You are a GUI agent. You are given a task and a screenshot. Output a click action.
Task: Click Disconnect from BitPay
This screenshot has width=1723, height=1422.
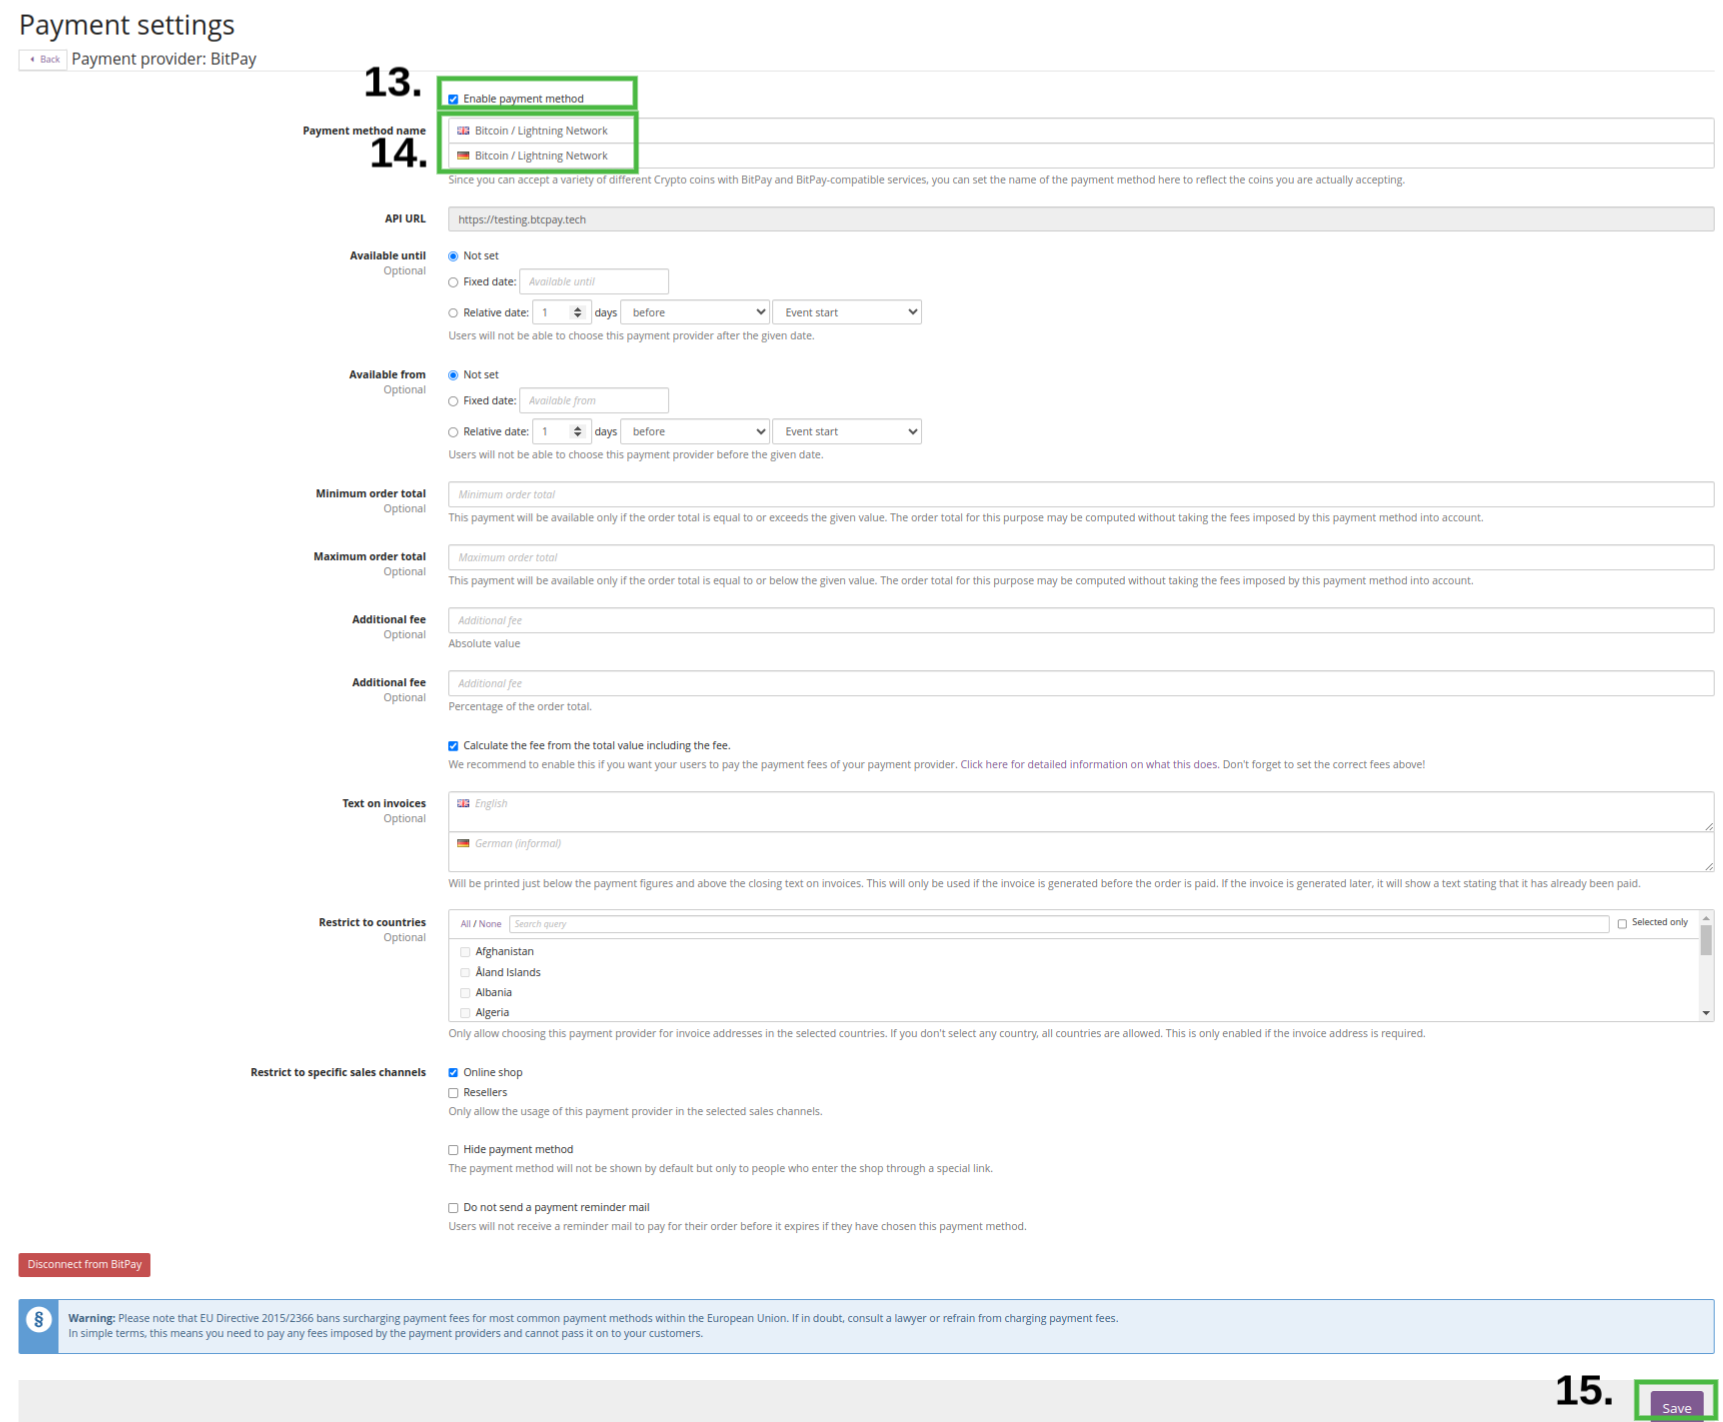pyautogui.click(x=84, y=1264)
